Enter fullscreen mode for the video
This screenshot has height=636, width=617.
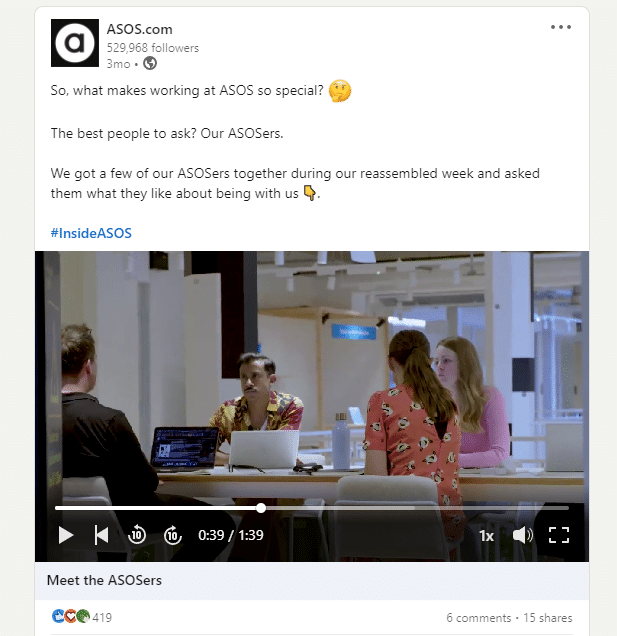click(559, 535)
